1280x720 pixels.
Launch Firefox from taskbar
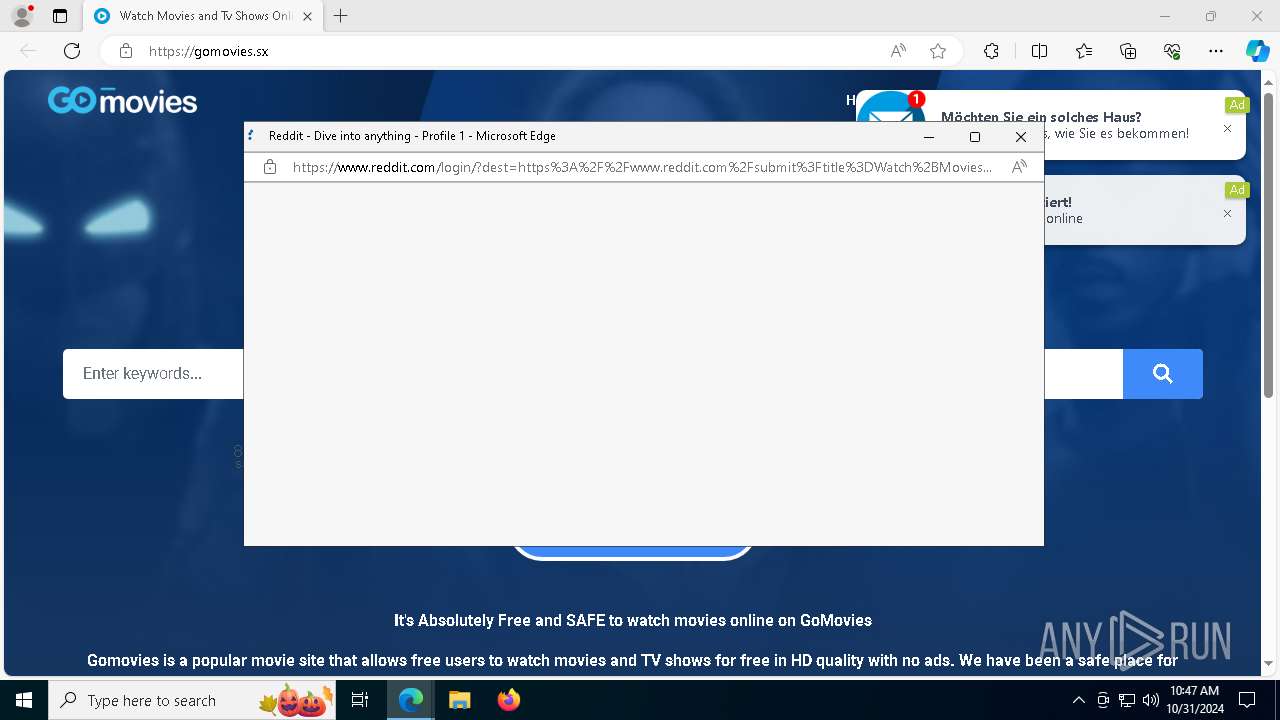pyautogui.click(x=509, y=700)
